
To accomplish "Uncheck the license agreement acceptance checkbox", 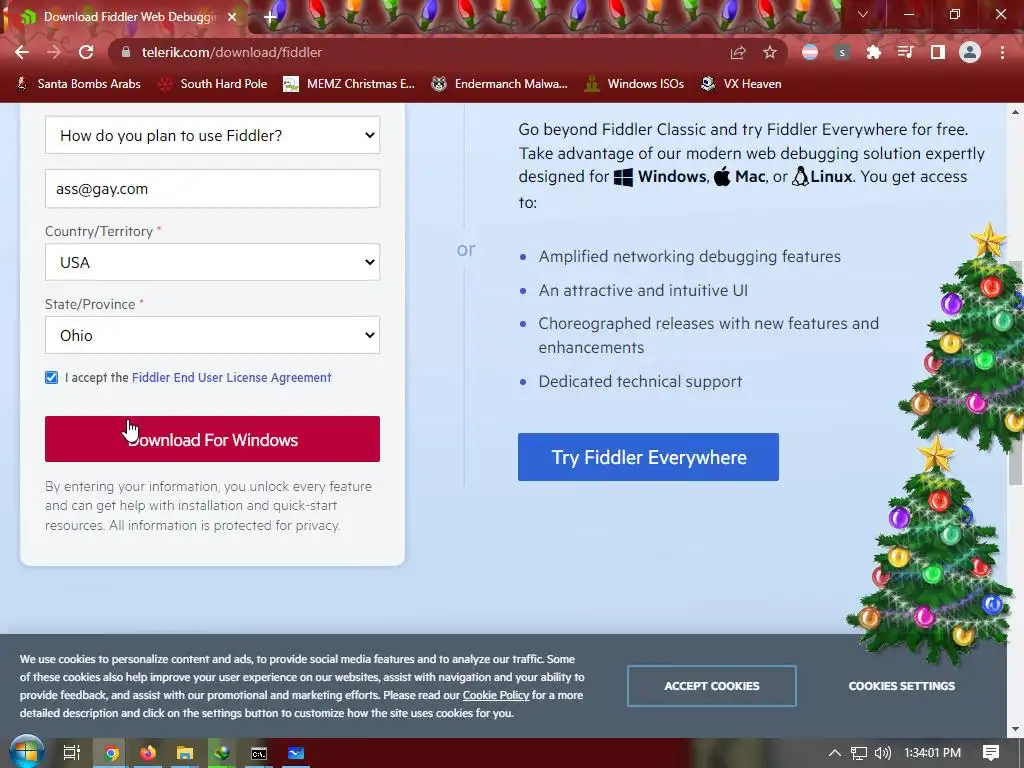I will tap(52, 377).
